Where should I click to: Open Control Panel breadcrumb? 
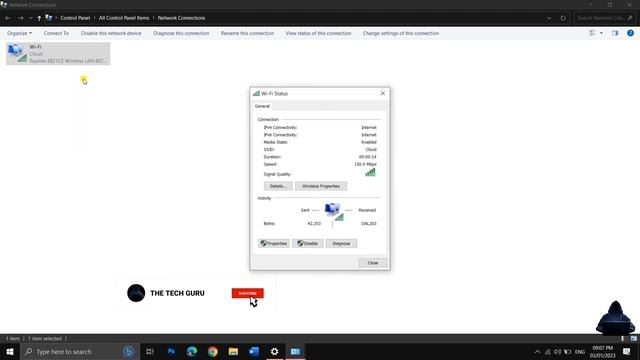75,18
